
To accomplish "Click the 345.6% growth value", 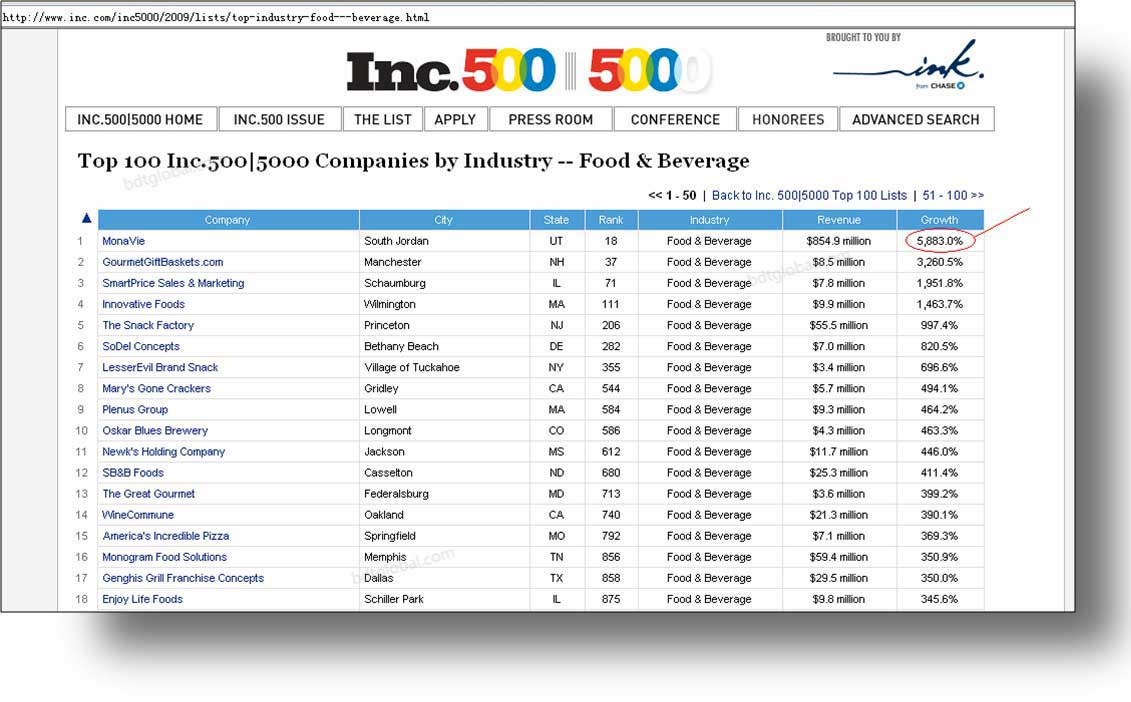I will click(940, 599).
